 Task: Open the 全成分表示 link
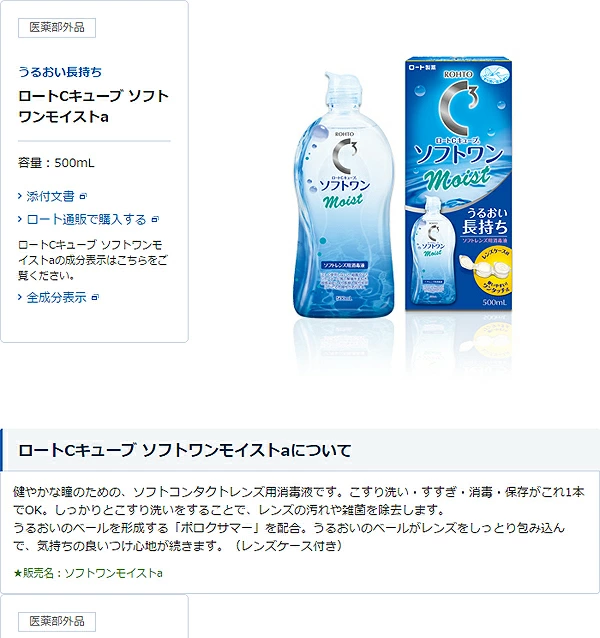point(57,297)
